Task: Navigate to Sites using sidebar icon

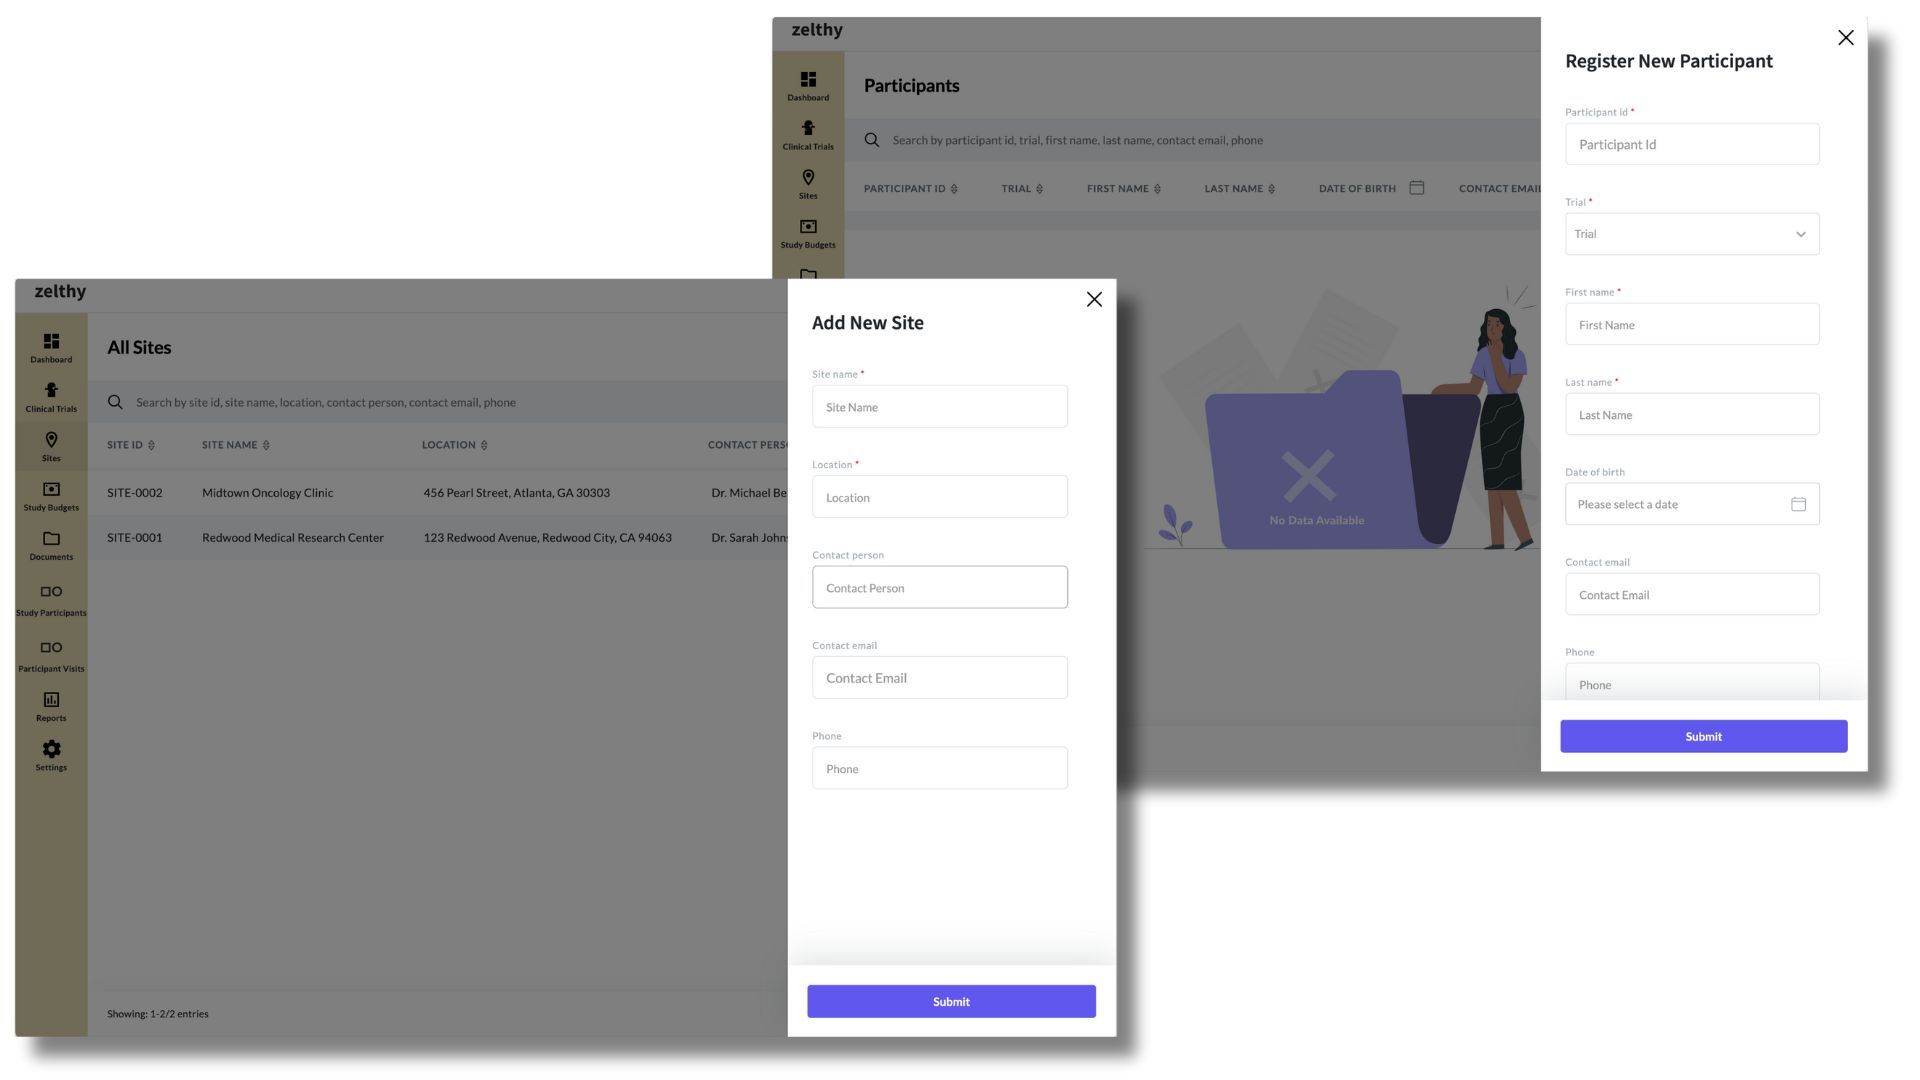Action: point(50,447)
